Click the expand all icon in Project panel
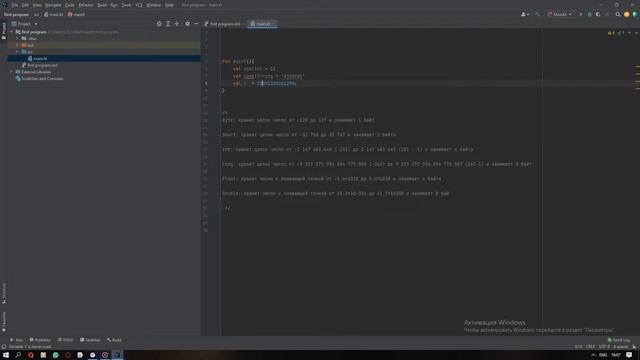 click(x=168, y=24)
